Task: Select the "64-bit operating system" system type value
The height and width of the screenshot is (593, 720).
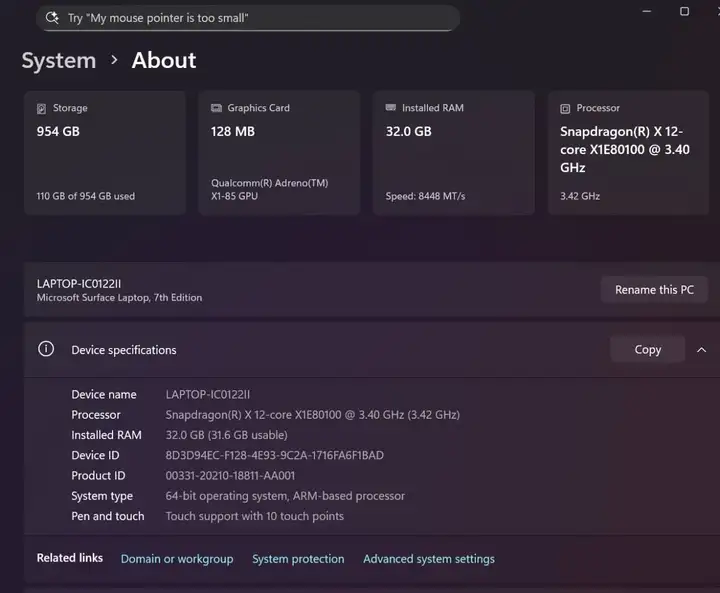Action: point(285,496)
